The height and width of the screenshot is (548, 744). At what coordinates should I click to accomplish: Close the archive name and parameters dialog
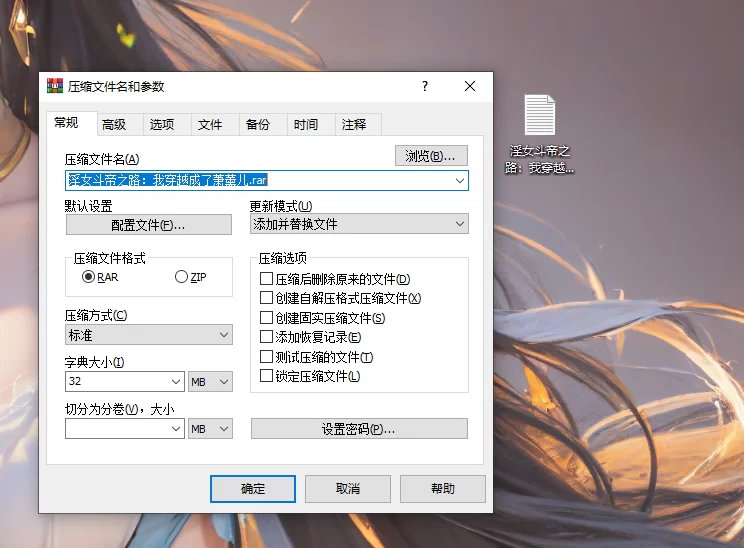[470, 86]
